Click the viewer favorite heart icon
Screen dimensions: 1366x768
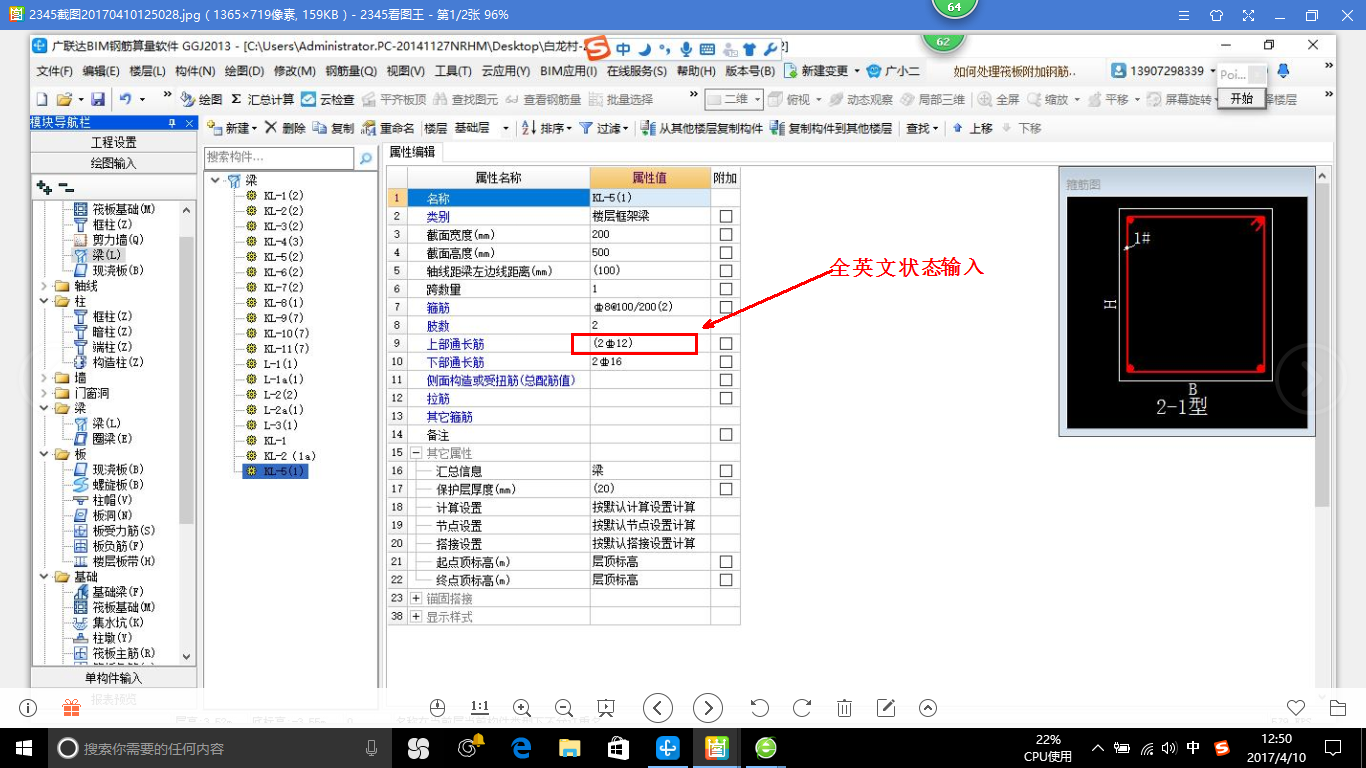pos(1295,708)
